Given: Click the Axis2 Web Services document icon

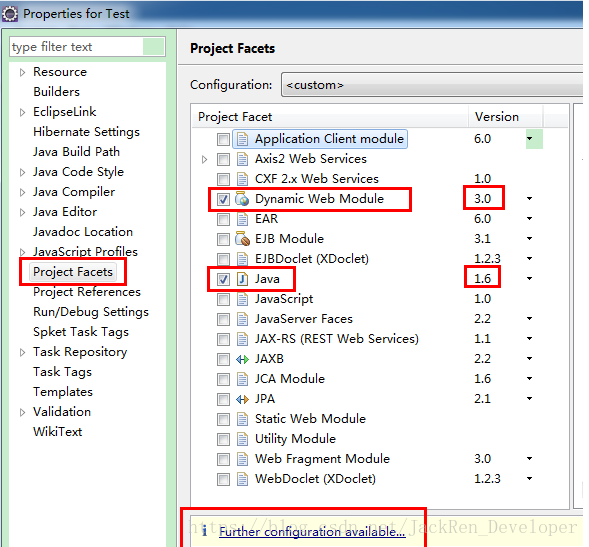Looking at the screenshot, I should [x=242, y=159].
